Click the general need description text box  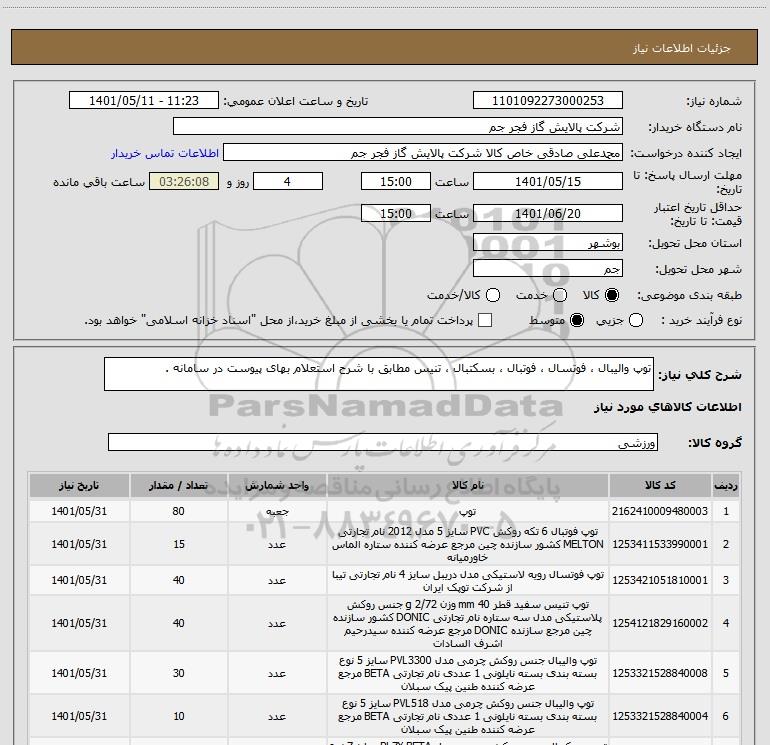coord(379,374)
